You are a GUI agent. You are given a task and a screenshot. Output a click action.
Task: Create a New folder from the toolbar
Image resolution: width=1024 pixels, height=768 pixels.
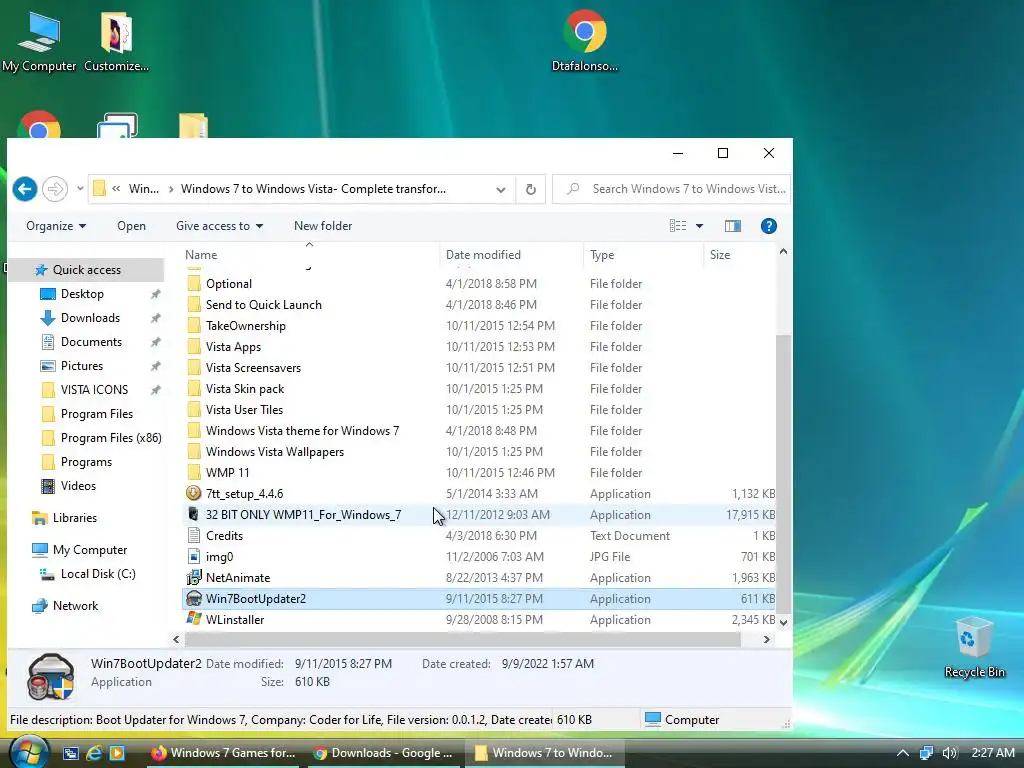[x=323, y=226]
